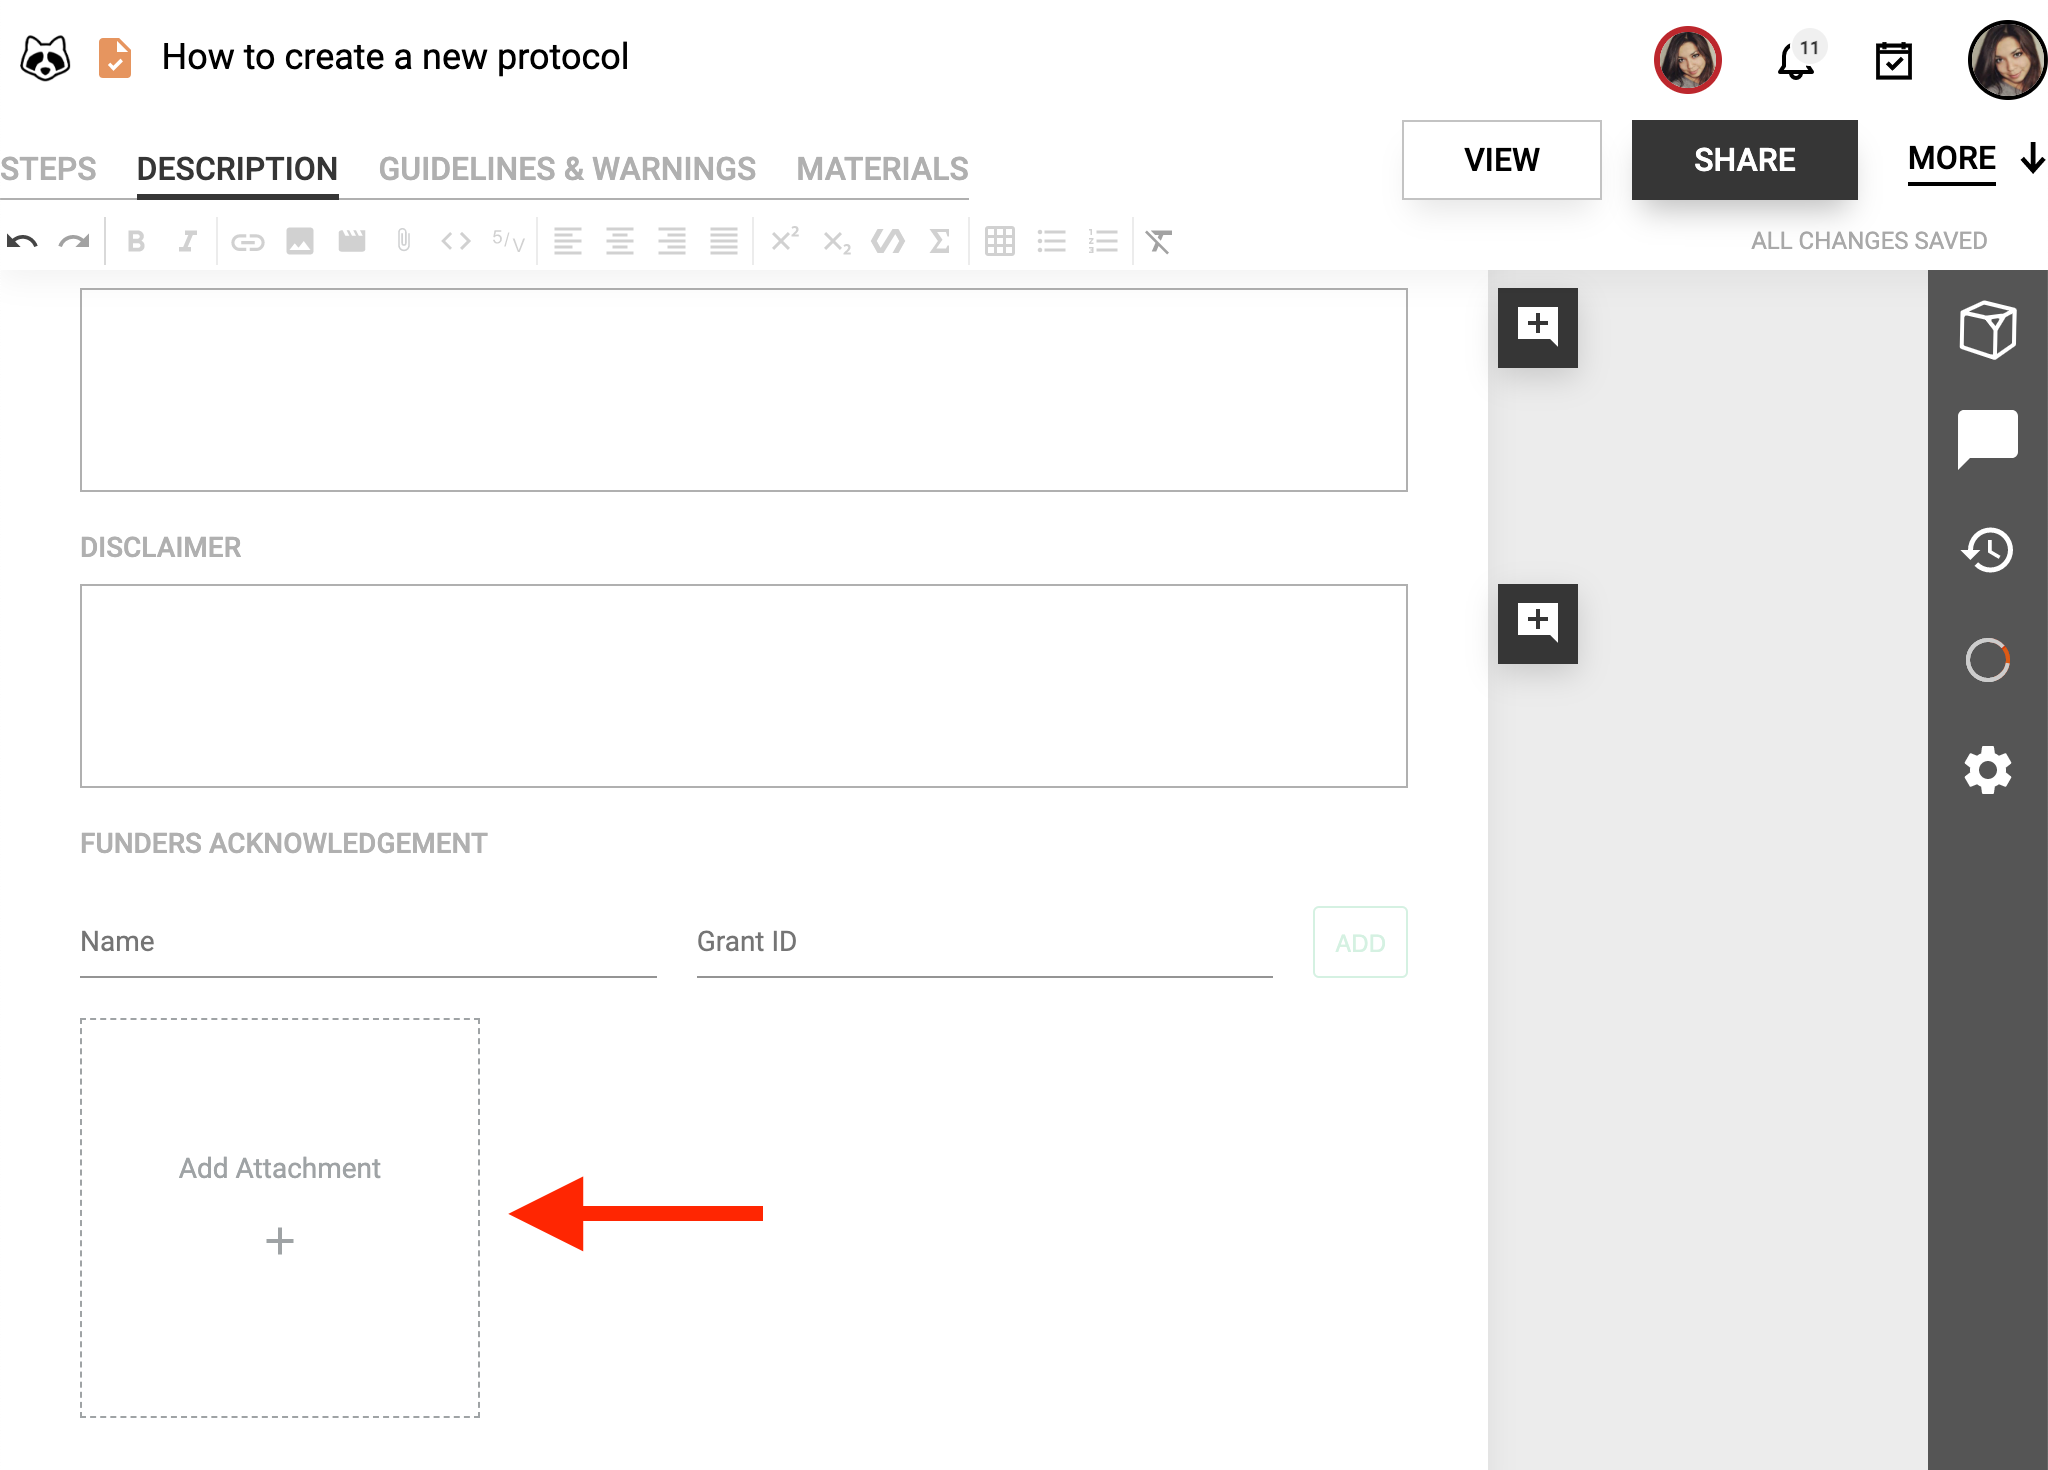The height and width of the screenshot is (1470, 2048).
Task: Attach a file using the paperclip icon
Action: tap(403, 240)
